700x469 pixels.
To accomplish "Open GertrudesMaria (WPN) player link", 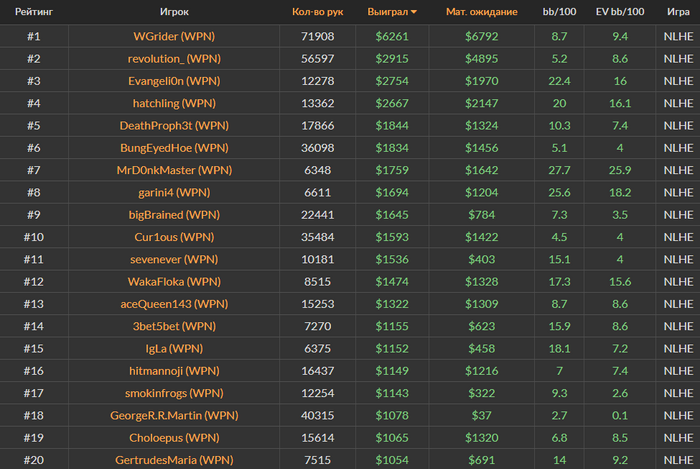I will (174, 460).
